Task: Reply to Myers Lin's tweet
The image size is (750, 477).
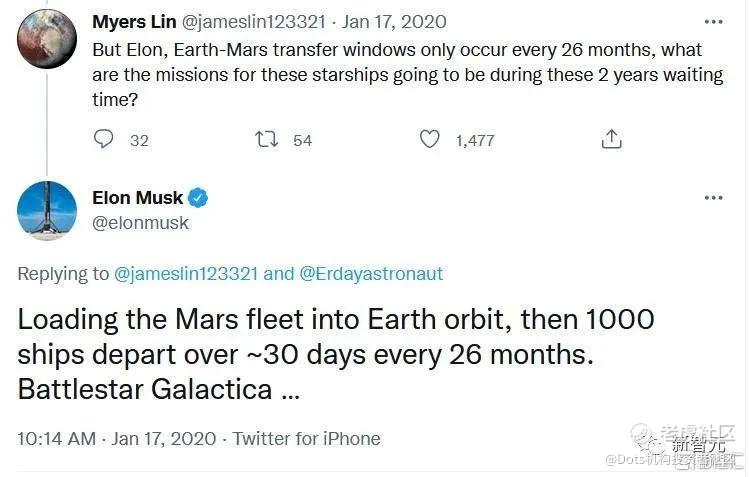Action: click(x=104, y=140)
